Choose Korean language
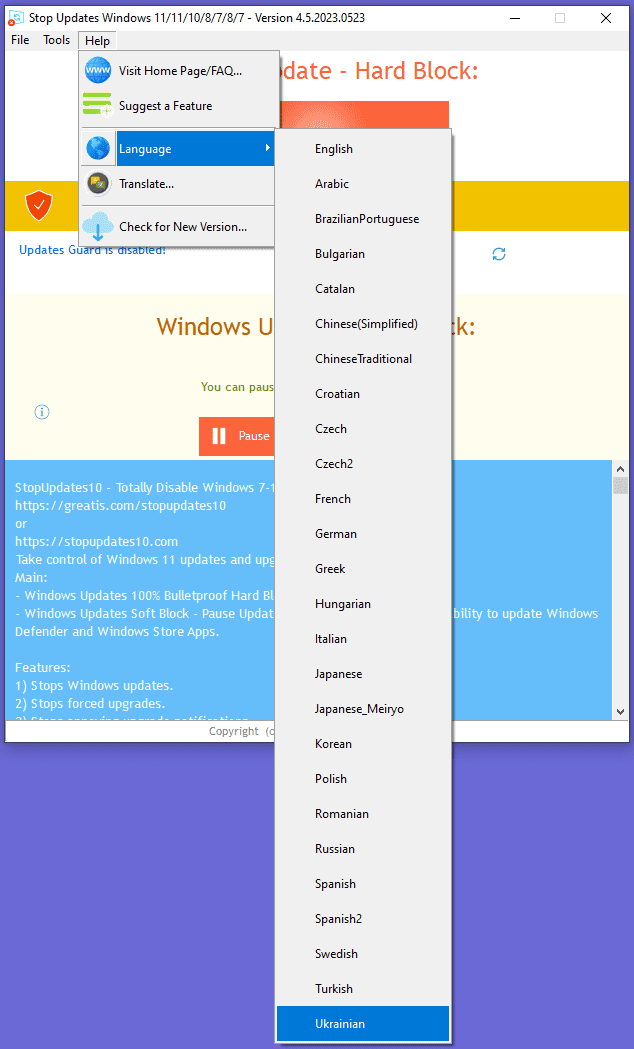Screen dimensions: 634x1049 pos(363,744)
